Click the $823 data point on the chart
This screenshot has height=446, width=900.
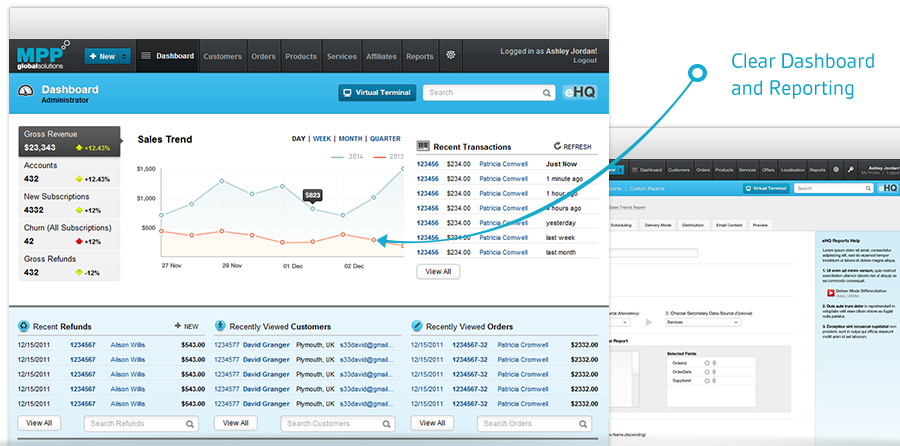[x=313, y=208]
